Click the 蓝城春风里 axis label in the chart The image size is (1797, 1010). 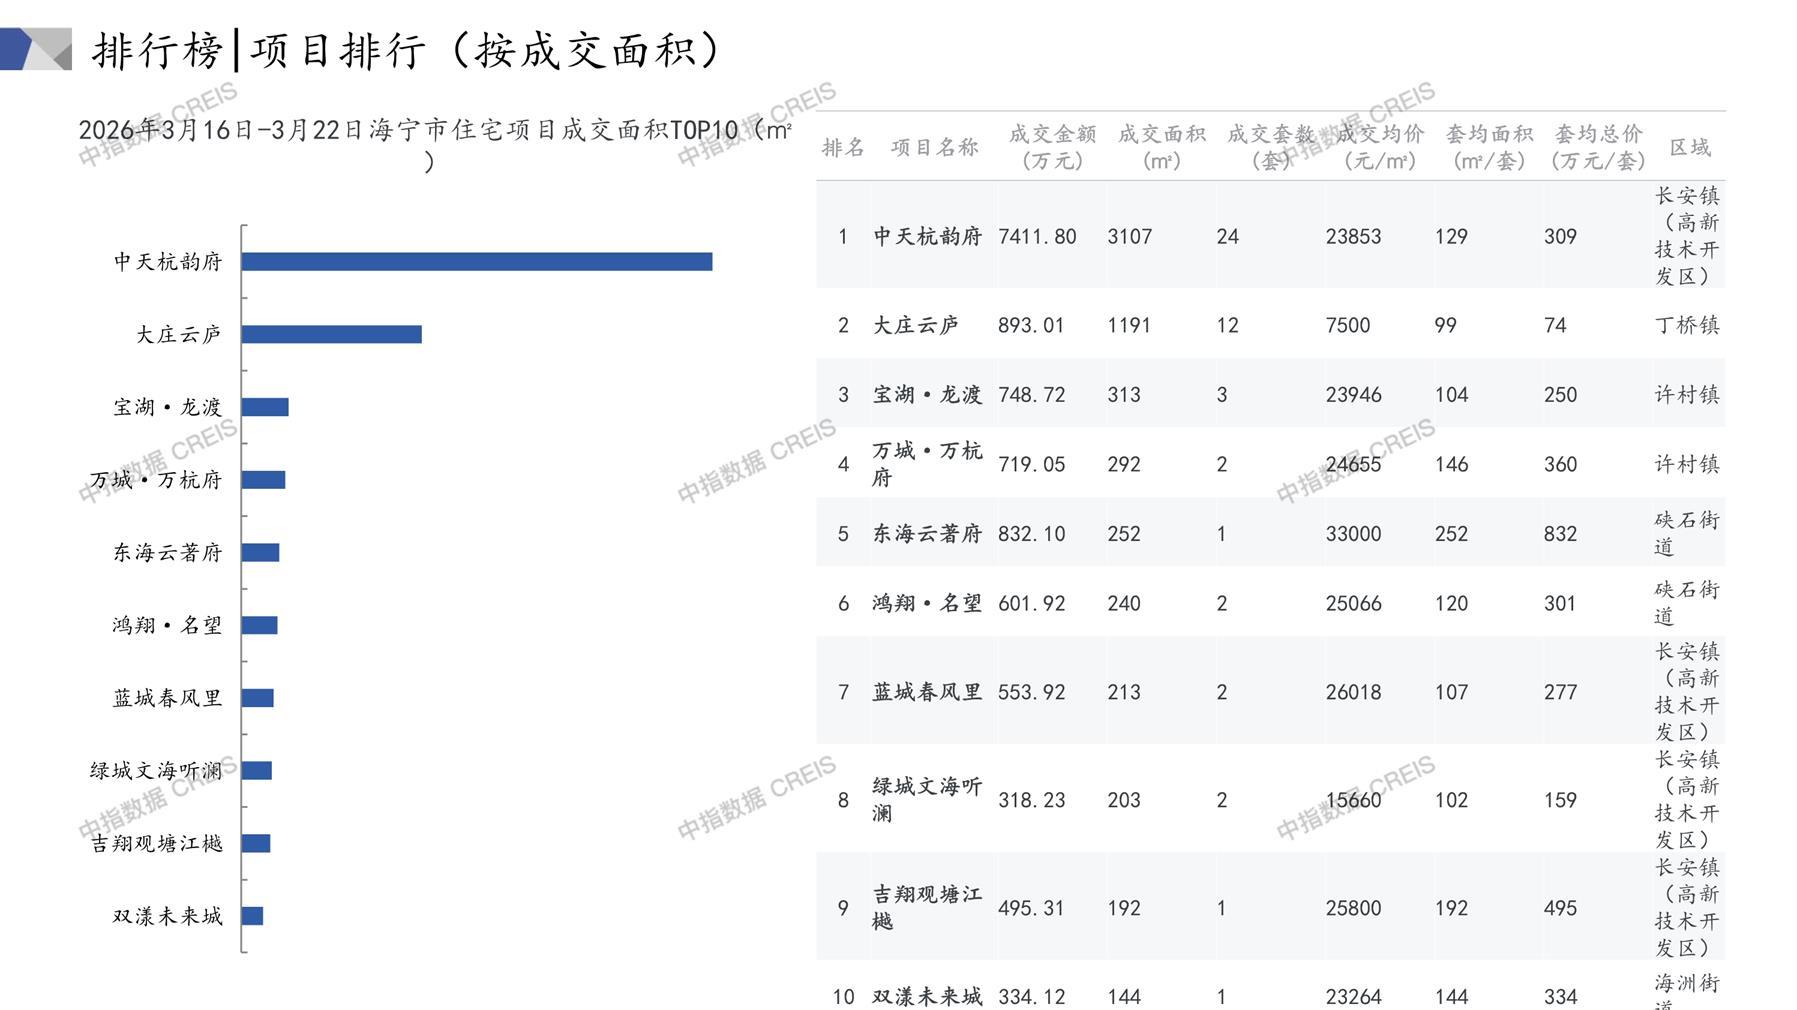point(167,698)
